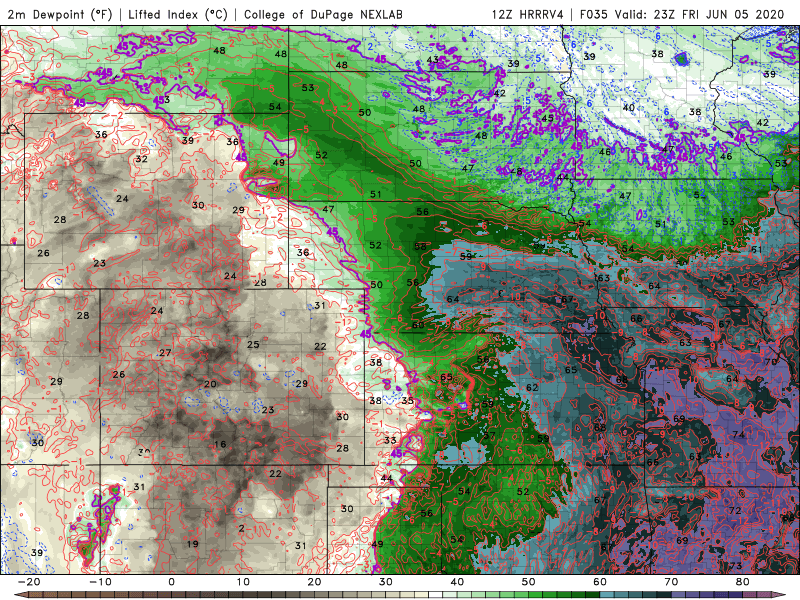Viewport: 800px width, 600px height.
Task: Click the 80 label on the color scale
Action: (743, 582)
